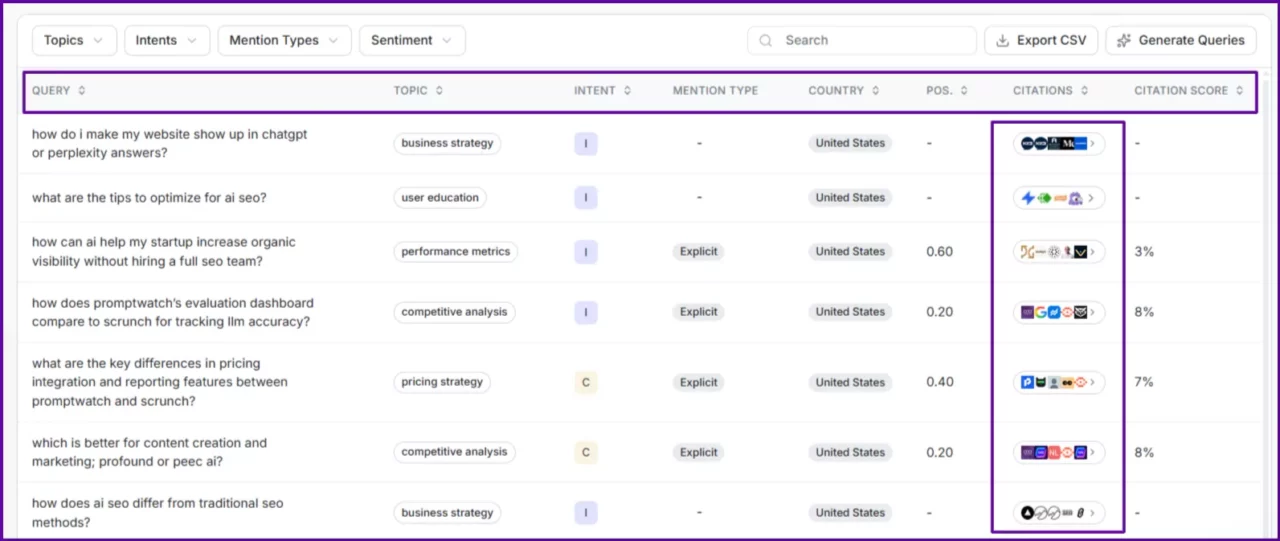
Task: Sort by the COUNTRY column header
Action: pos(844,90)
